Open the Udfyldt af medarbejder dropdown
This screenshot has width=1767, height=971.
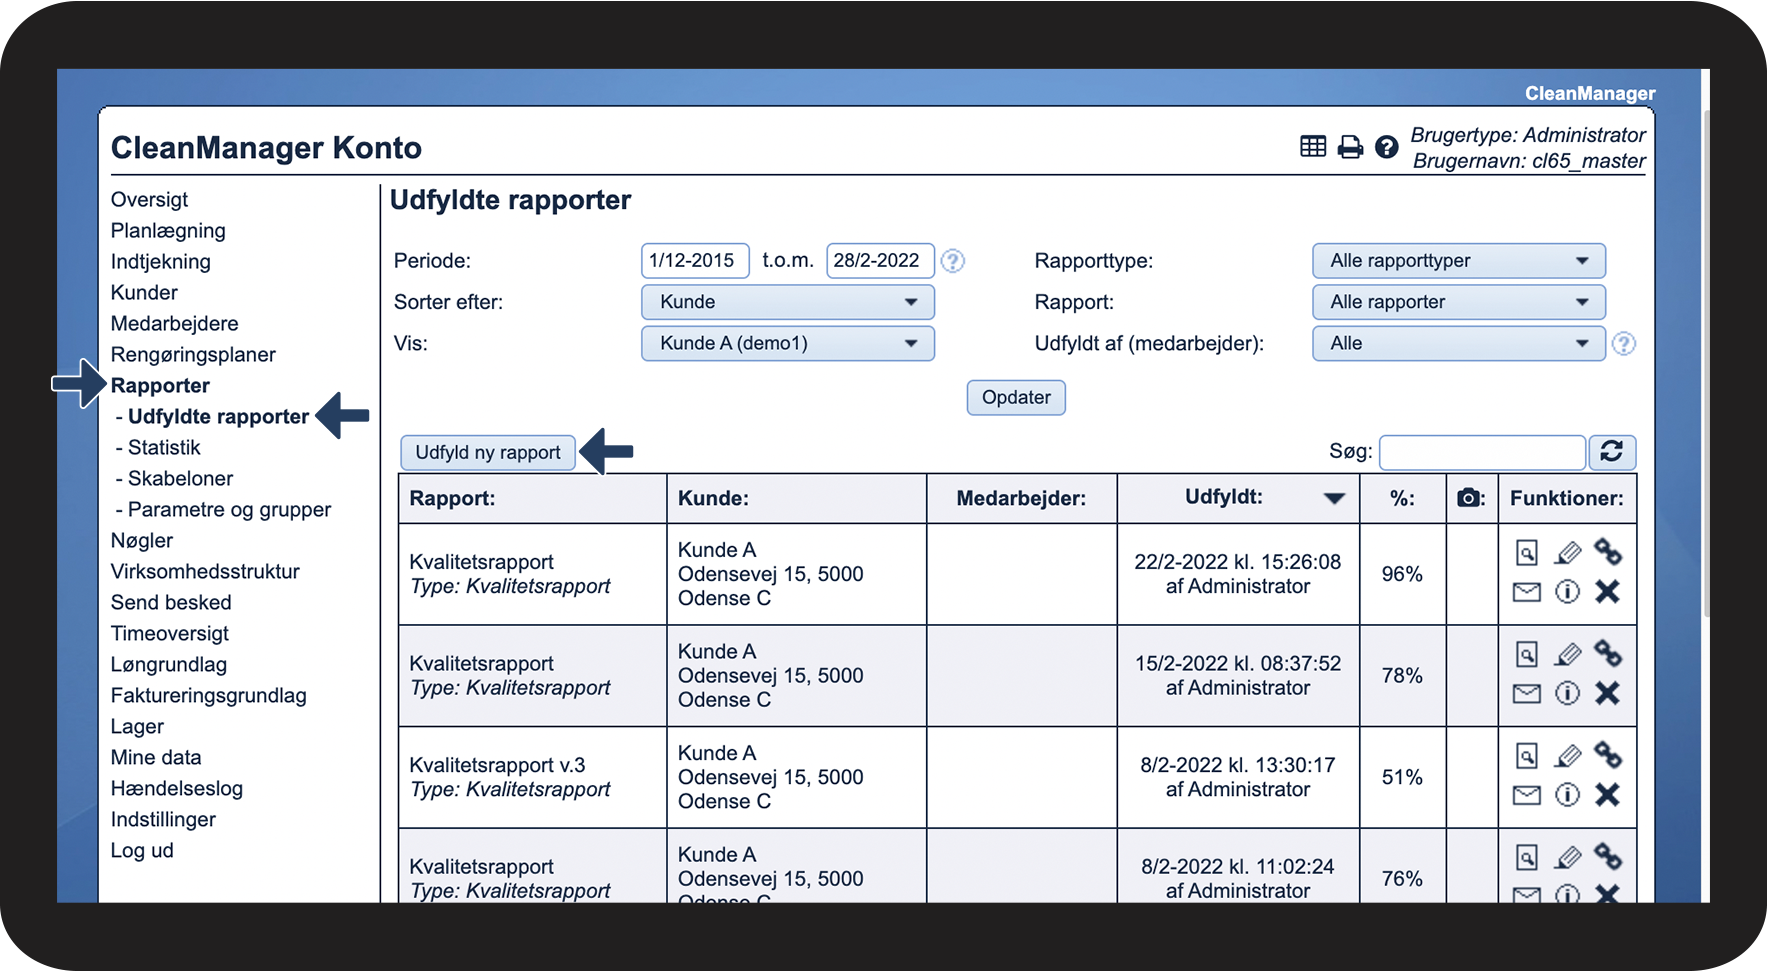pyautogui.click(x=1458, y=343)
